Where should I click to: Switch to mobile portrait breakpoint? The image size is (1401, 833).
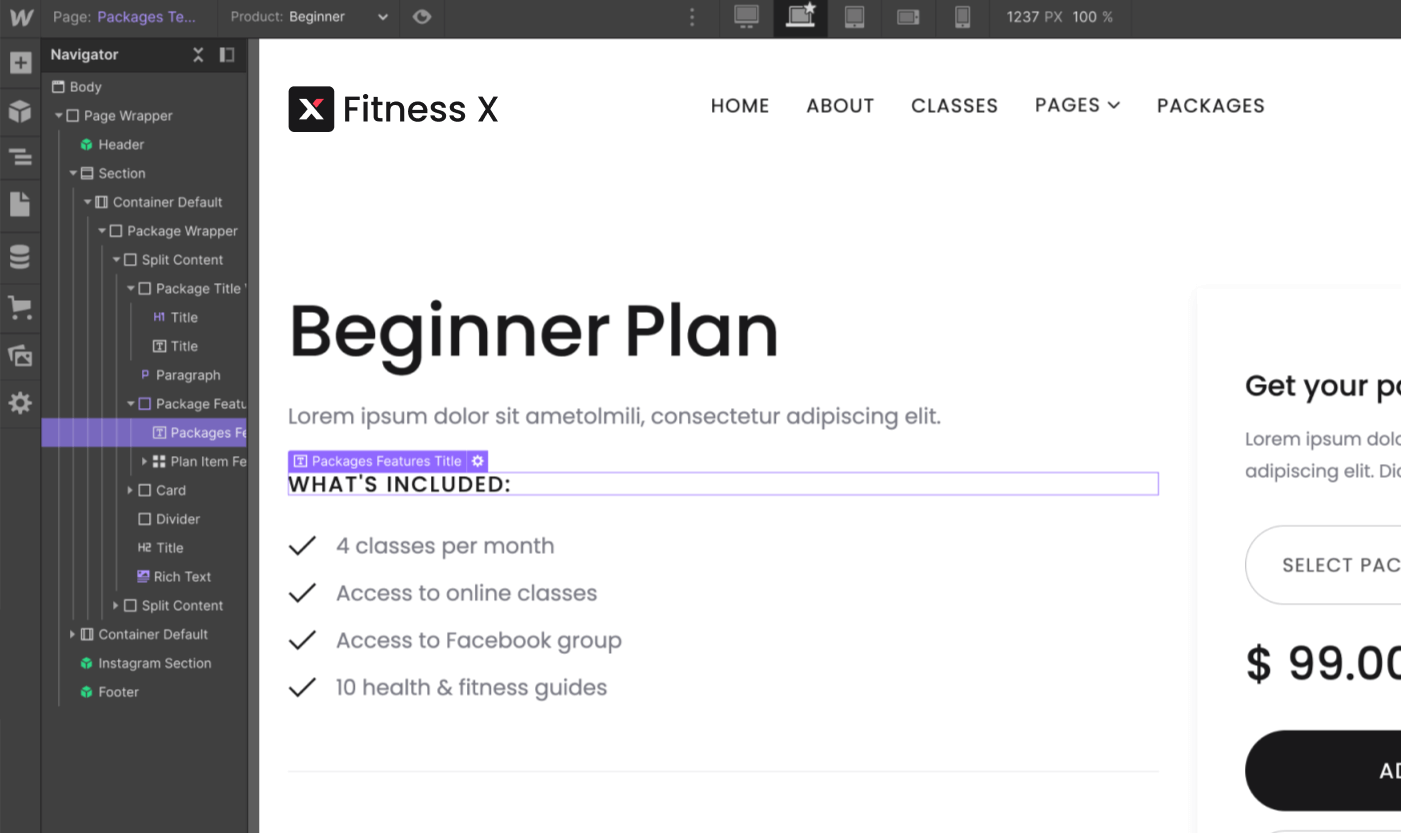[x=962, y=17]
